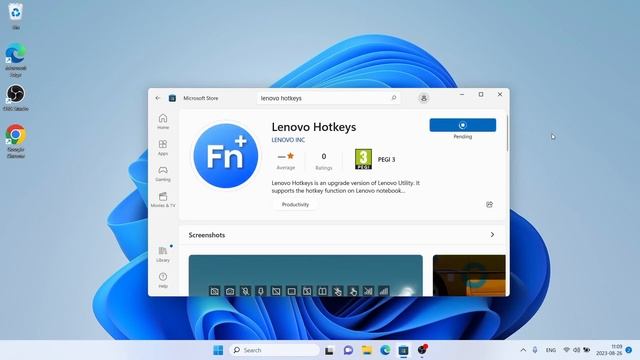
Task: Click the battery tray icon
Action: click(x=587, y=350)
